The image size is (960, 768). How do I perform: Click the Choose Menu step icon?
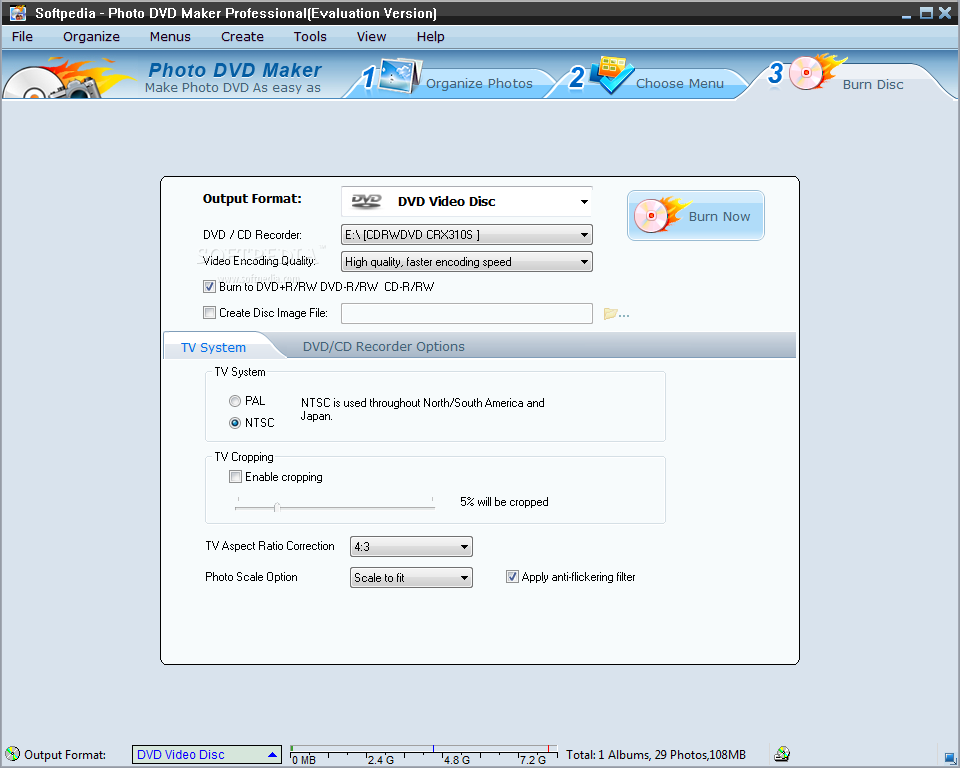[x=612, y=75]
